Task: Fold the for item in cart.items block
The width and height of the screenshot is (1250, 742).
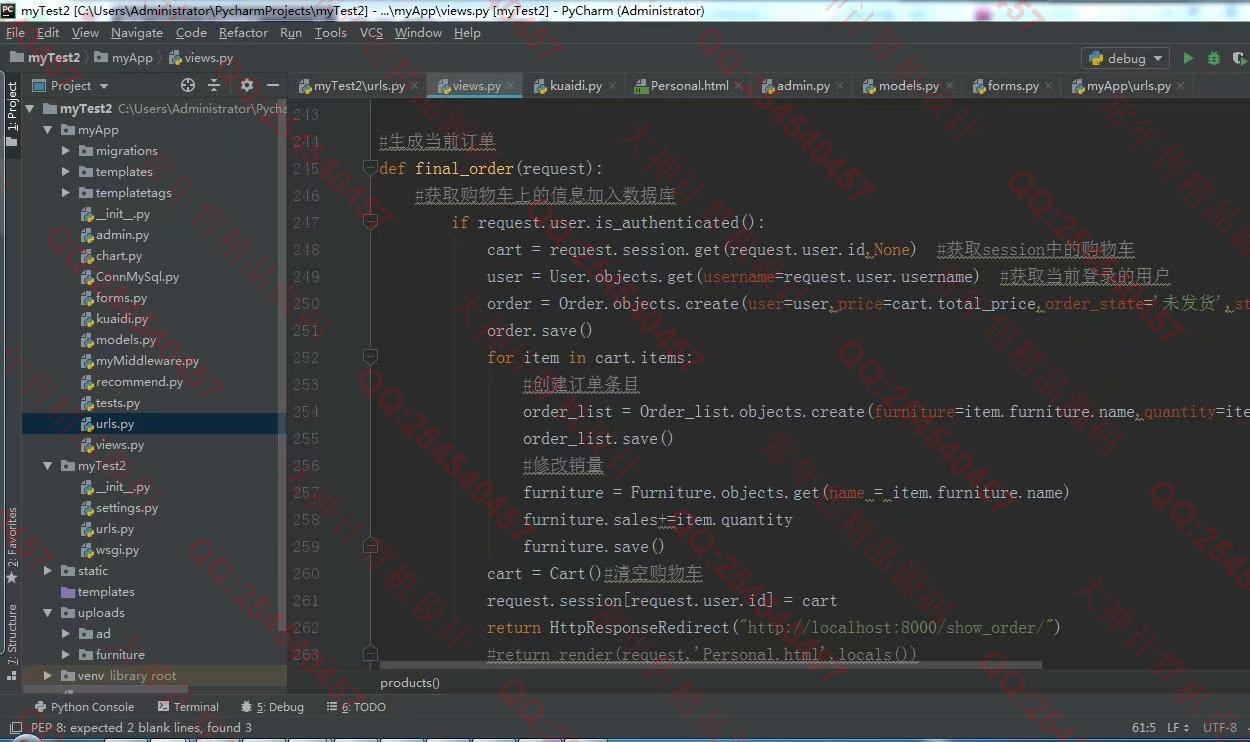Action: click(370, 357)
